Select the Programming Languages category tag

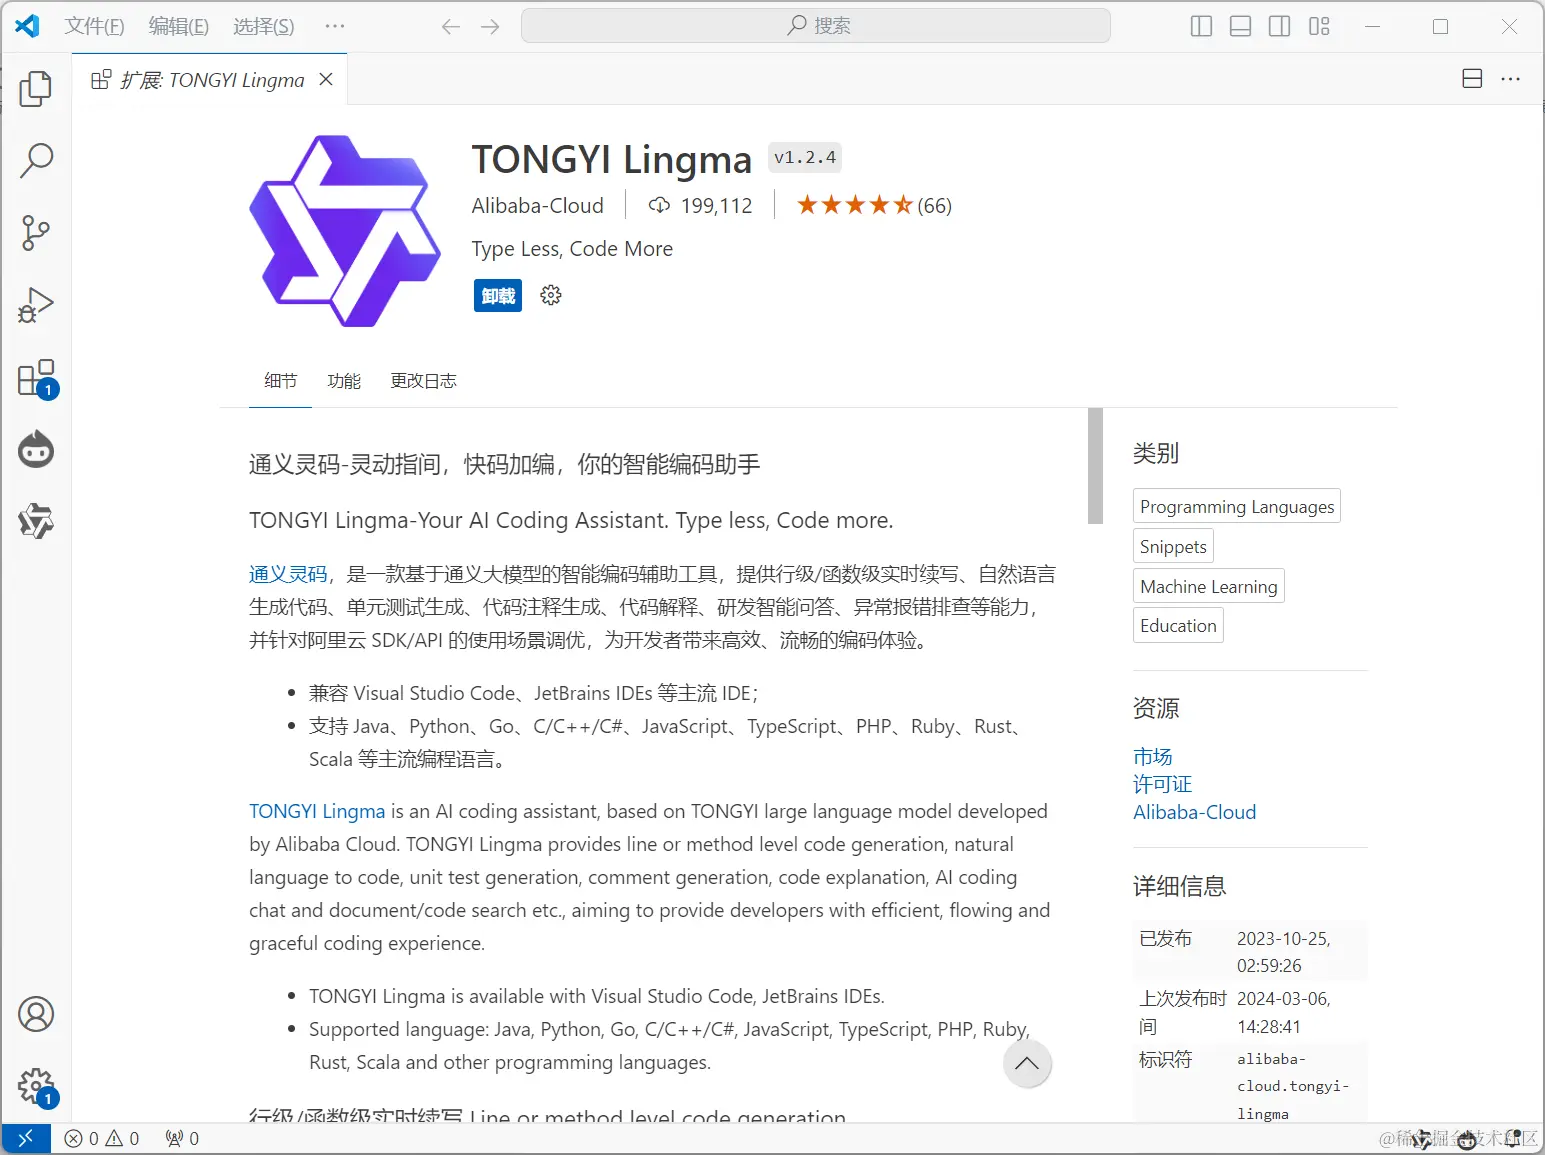[x=1237, y=507]
